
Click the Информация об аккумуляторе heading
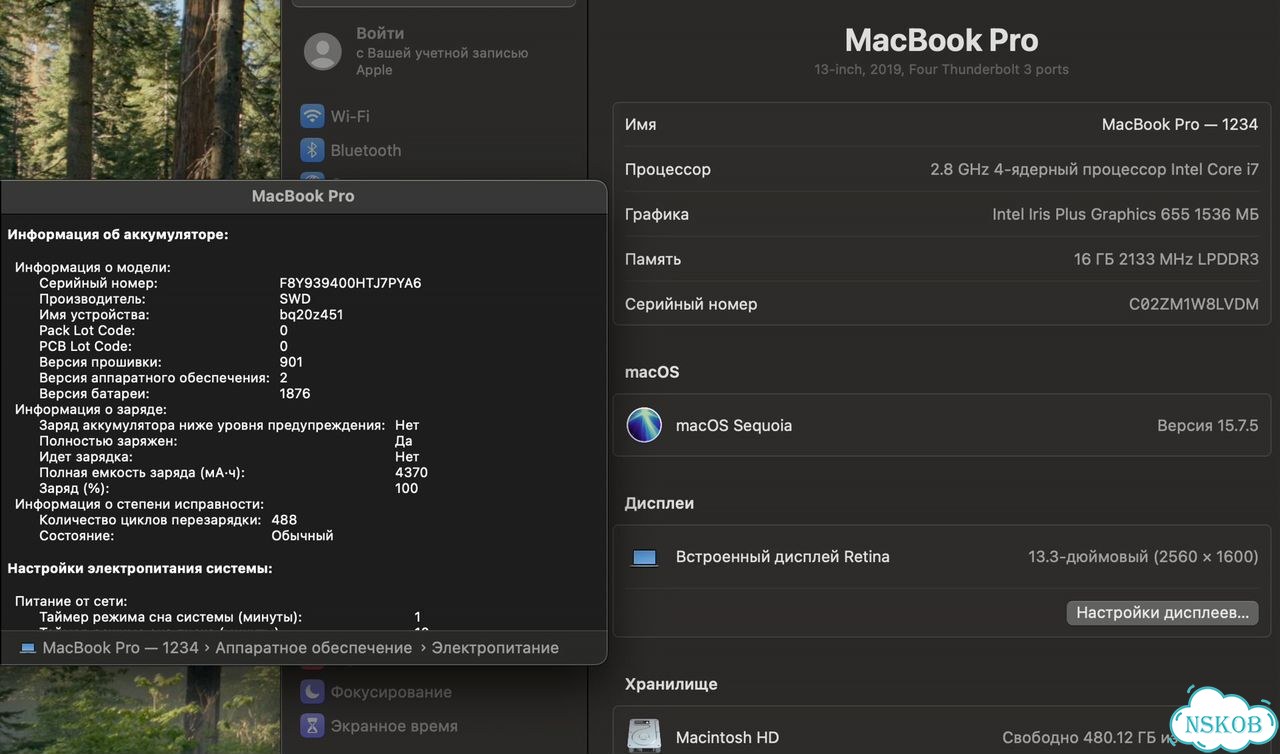point(118,235)
